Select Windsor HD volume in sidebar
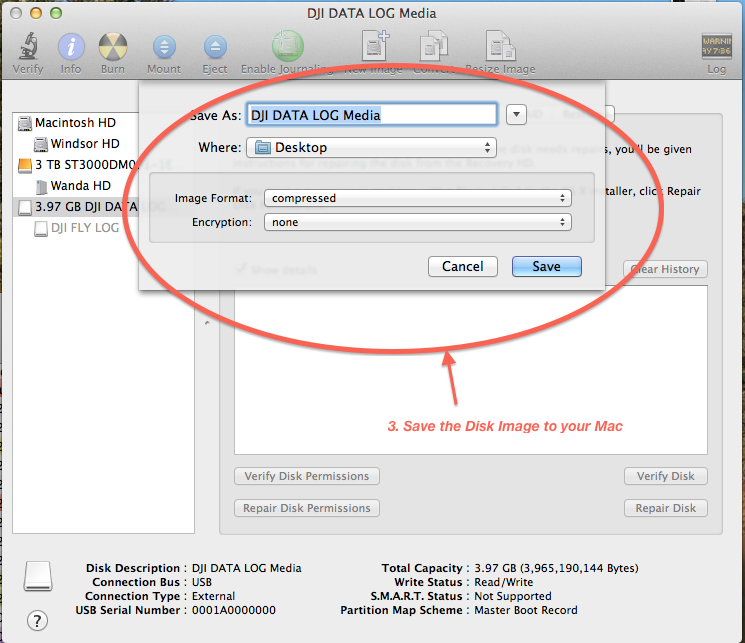The width and height of the screenshot is (745, 643). (x=85, y=144)
